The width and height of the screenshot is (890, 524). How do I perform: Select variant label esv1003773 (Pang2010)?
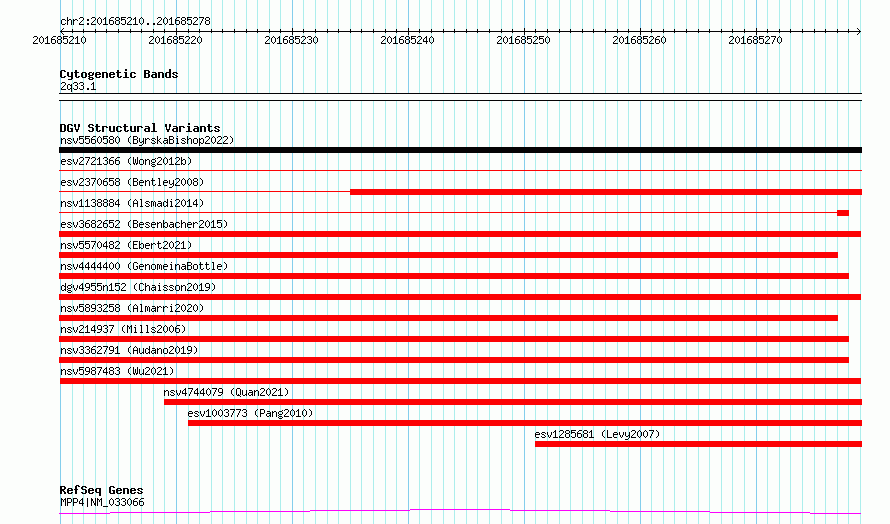coord(250,413)
